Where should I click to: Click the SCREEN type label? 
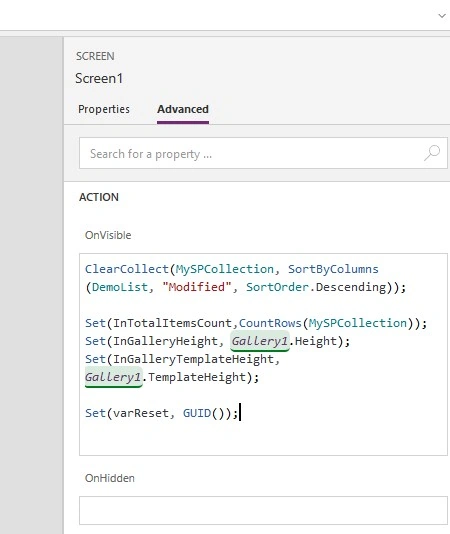(x=95, y=56)
